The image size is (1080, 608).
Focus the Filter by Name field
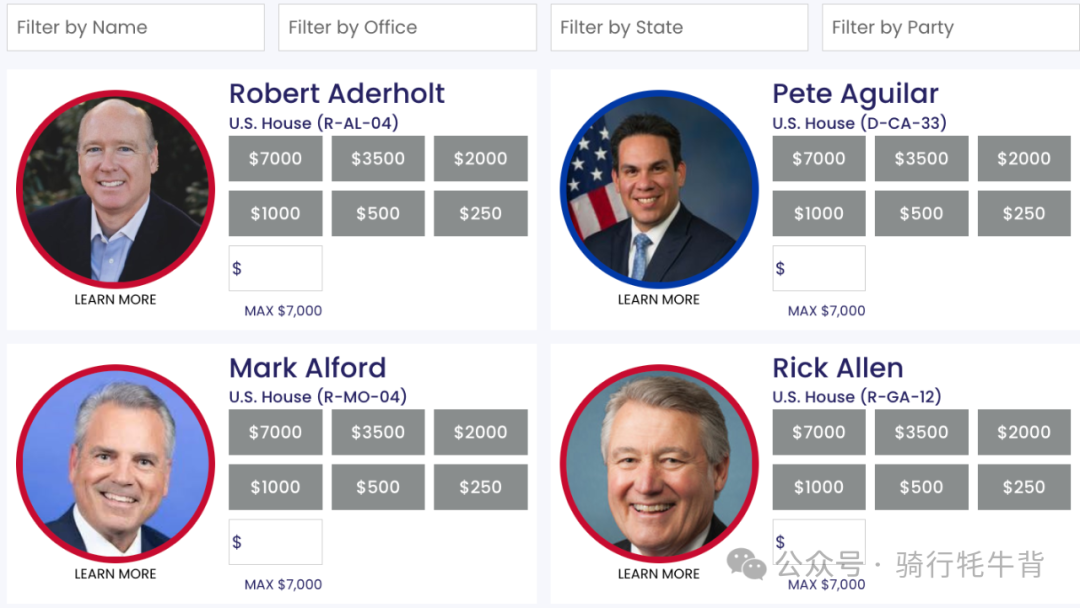click(x=136, y=28)
